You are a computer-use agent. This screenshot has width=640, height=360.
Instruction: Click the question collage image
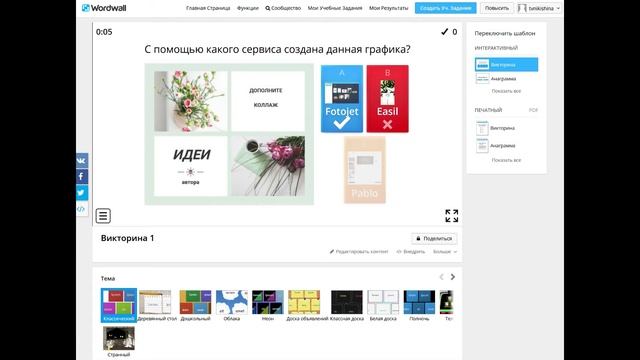(229, 134)
